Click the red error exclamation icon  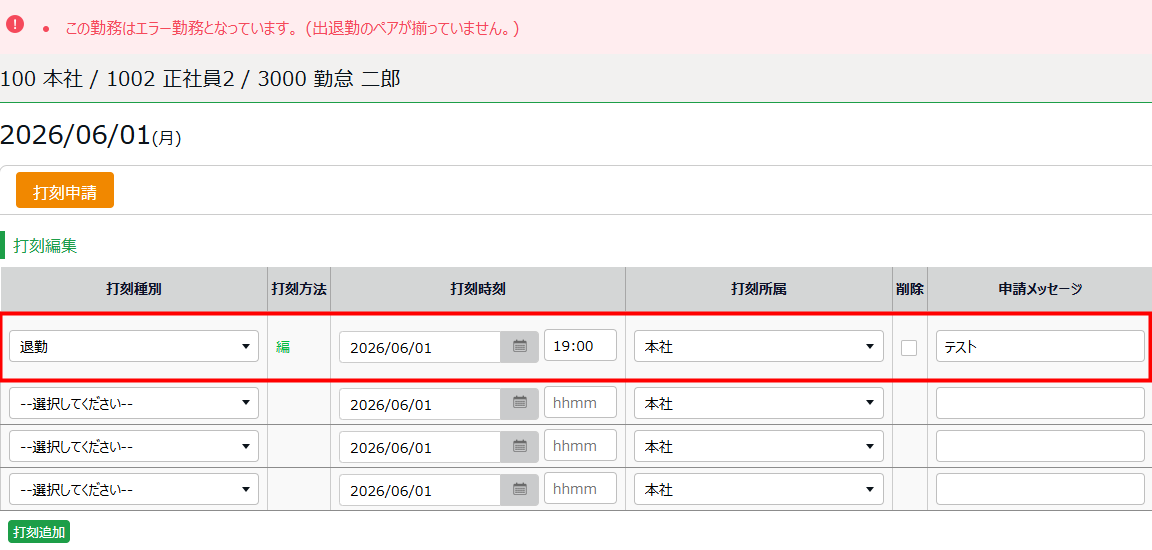coord(15,24)
